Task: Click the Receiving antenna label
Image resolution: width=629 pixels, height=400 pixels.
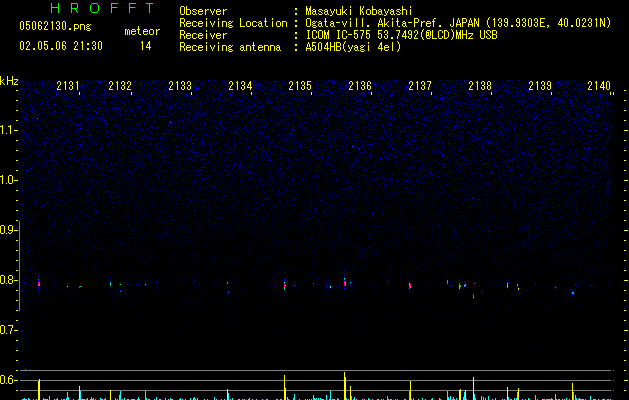Action: point(230,47)
